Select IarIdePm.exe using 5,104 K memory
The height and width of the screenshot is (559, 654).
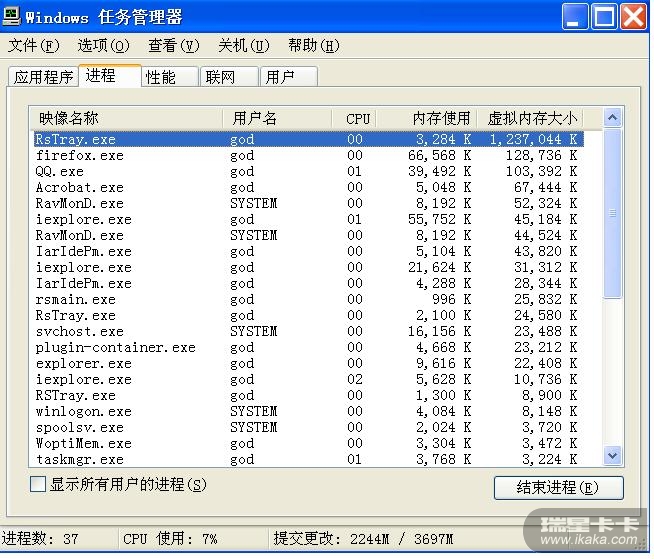[x=308, y=251]
